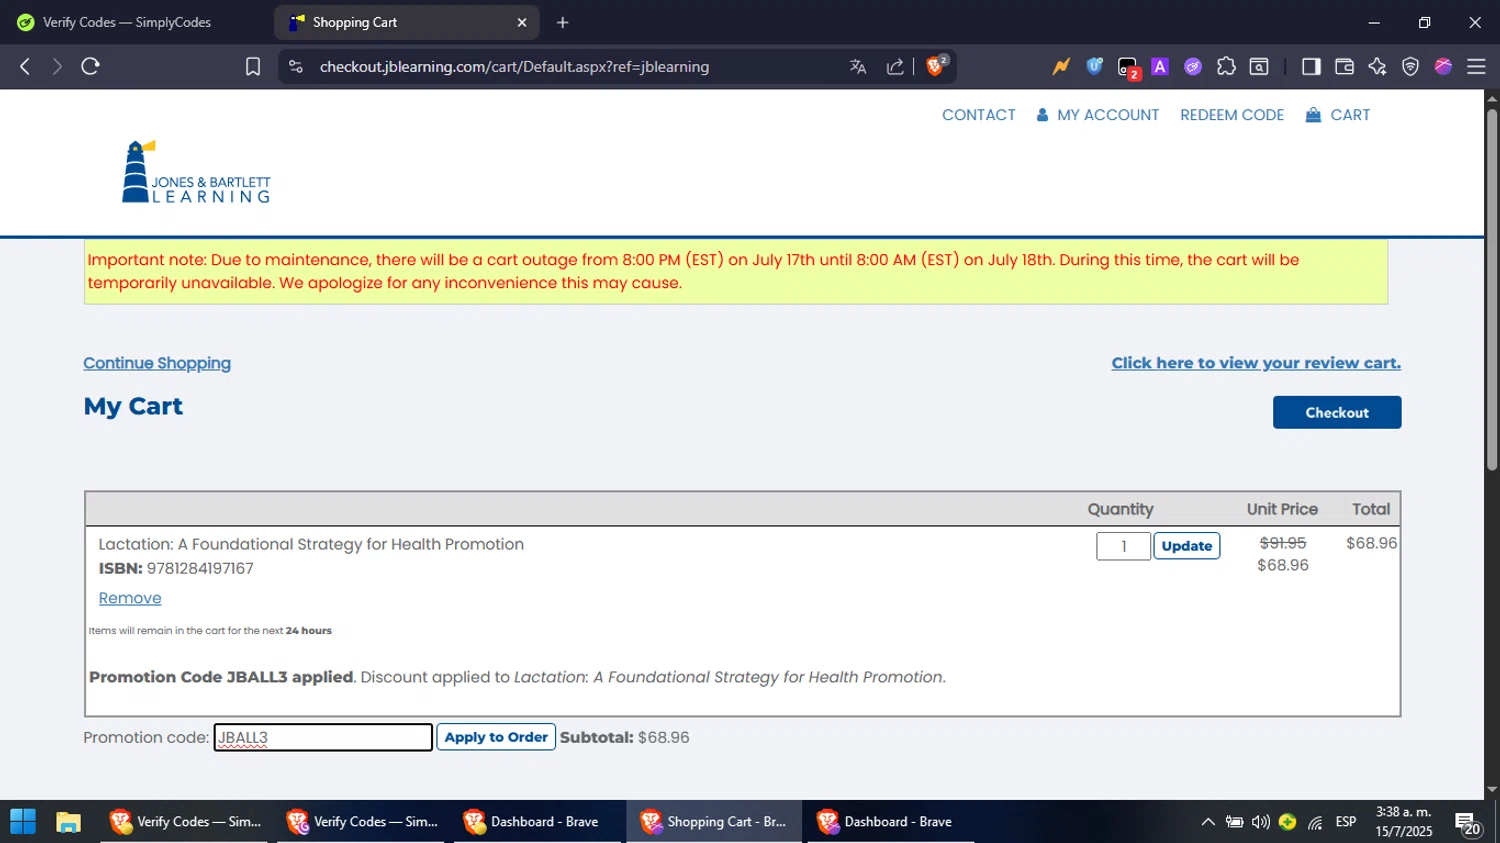Click the Jones & Bartlett Learning logo
This screenshot has width=1500, height=843.
coord(196,172)
